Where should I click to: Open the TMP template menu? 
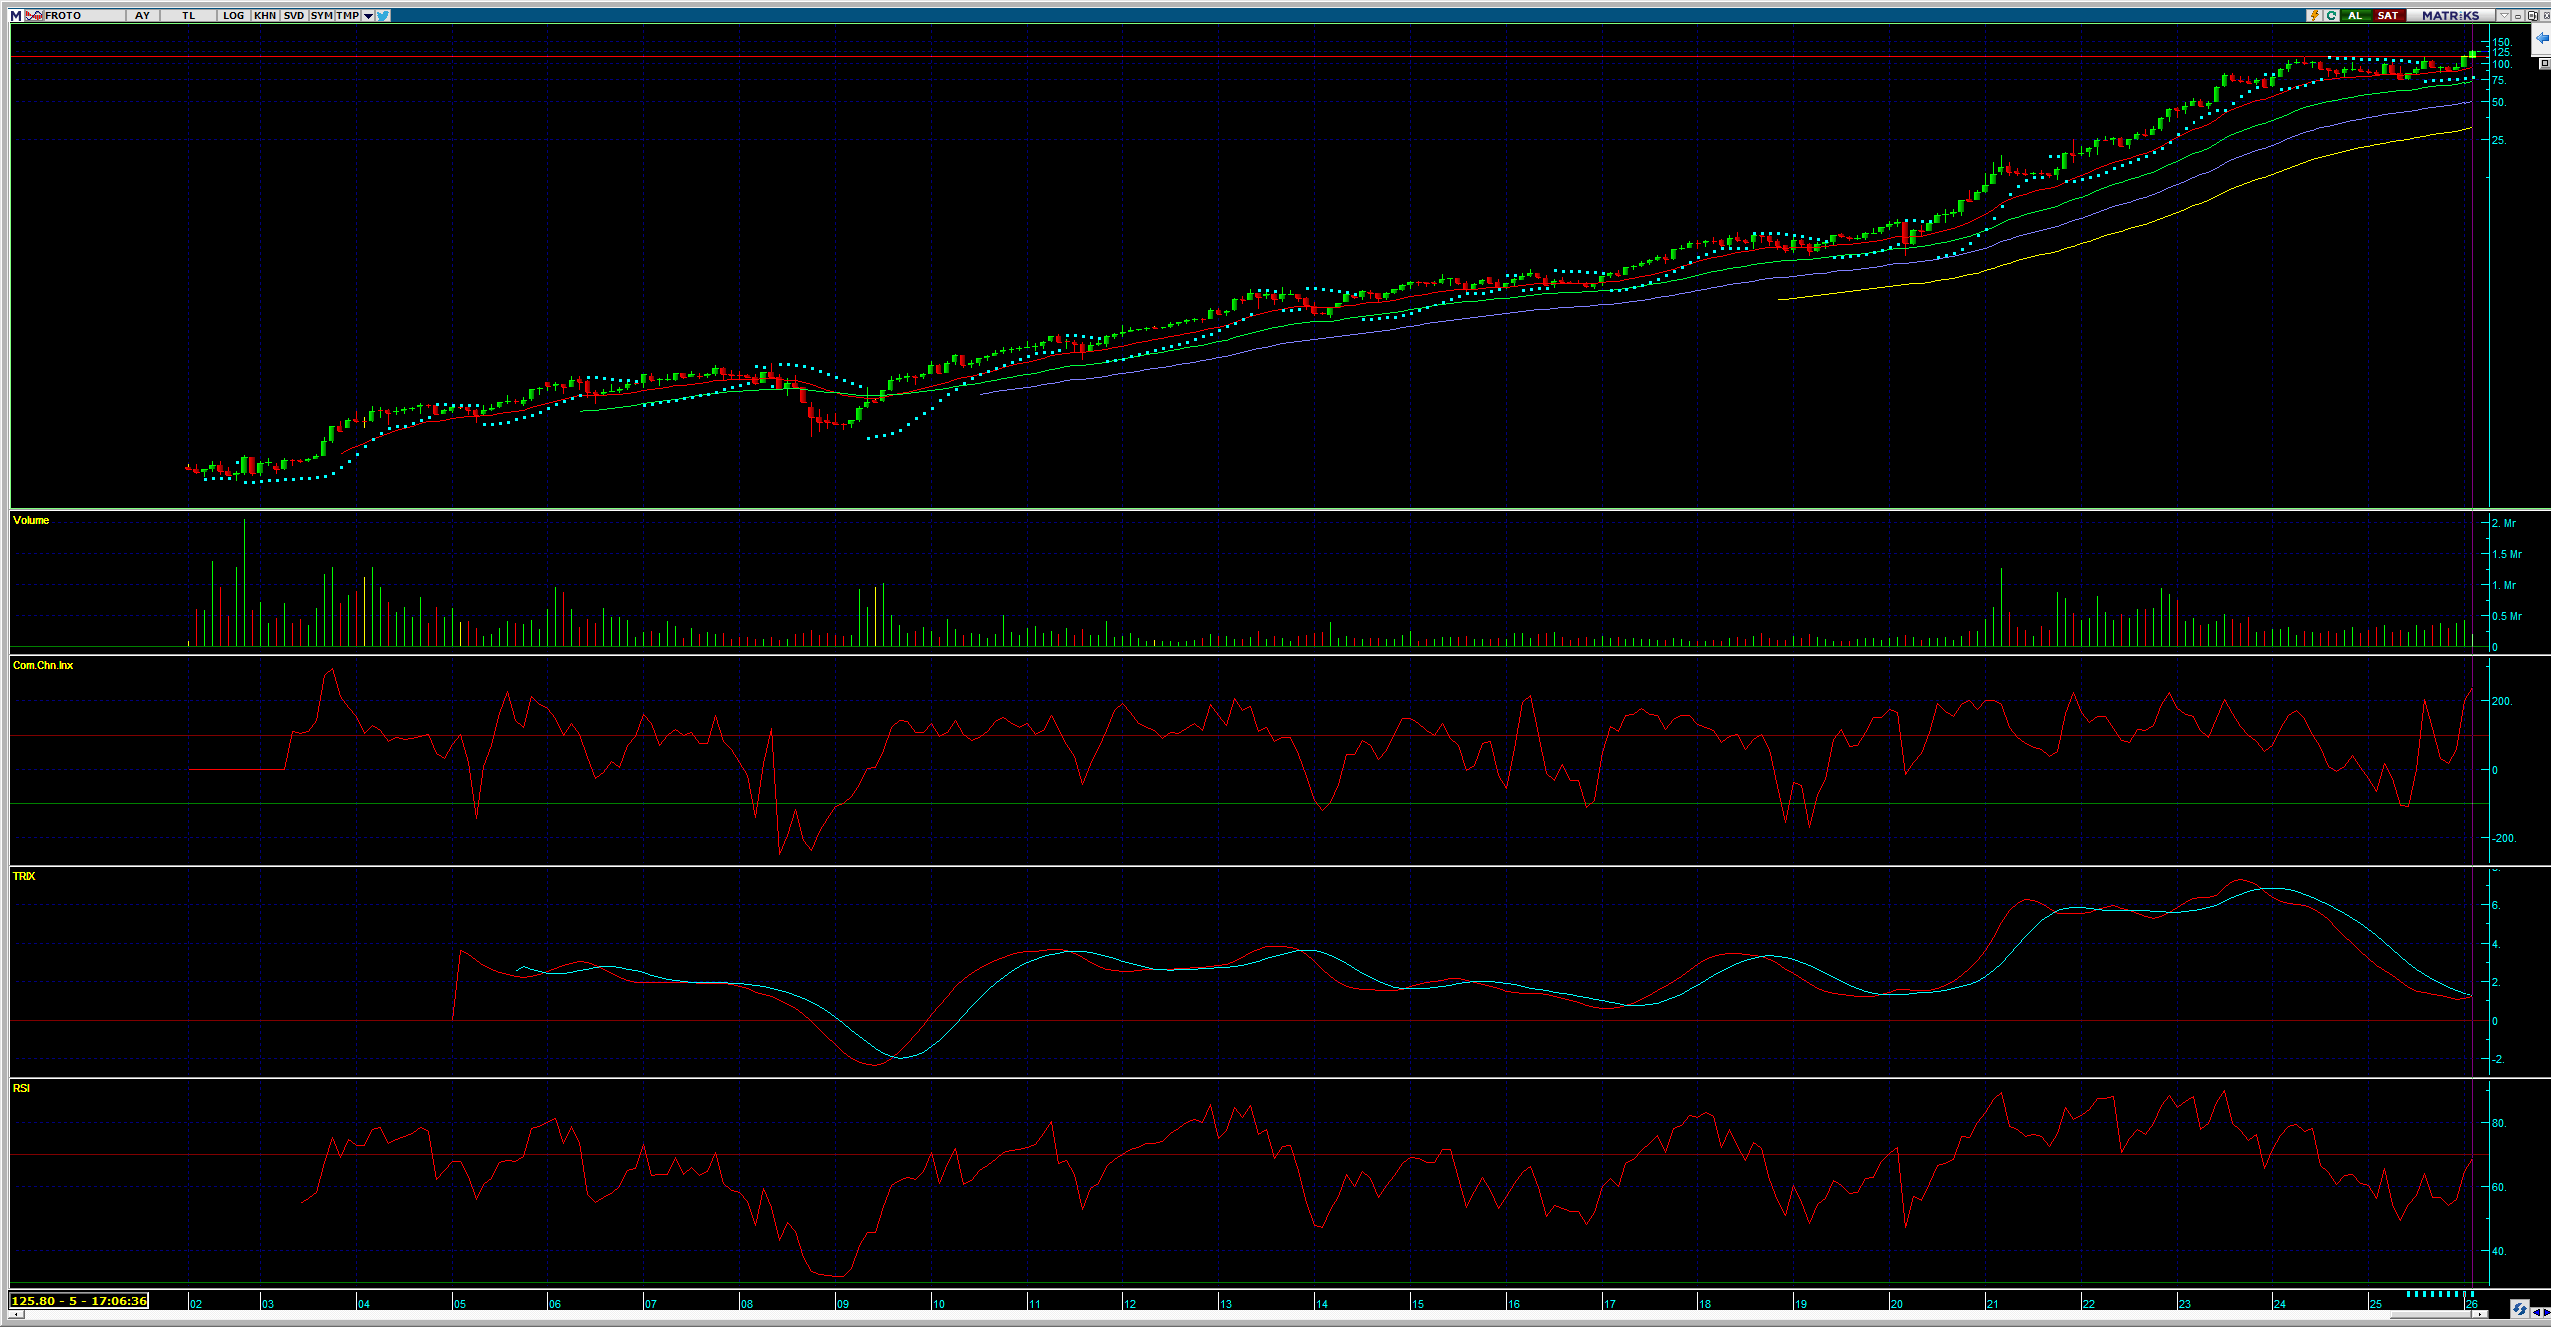tap(347, 16)
